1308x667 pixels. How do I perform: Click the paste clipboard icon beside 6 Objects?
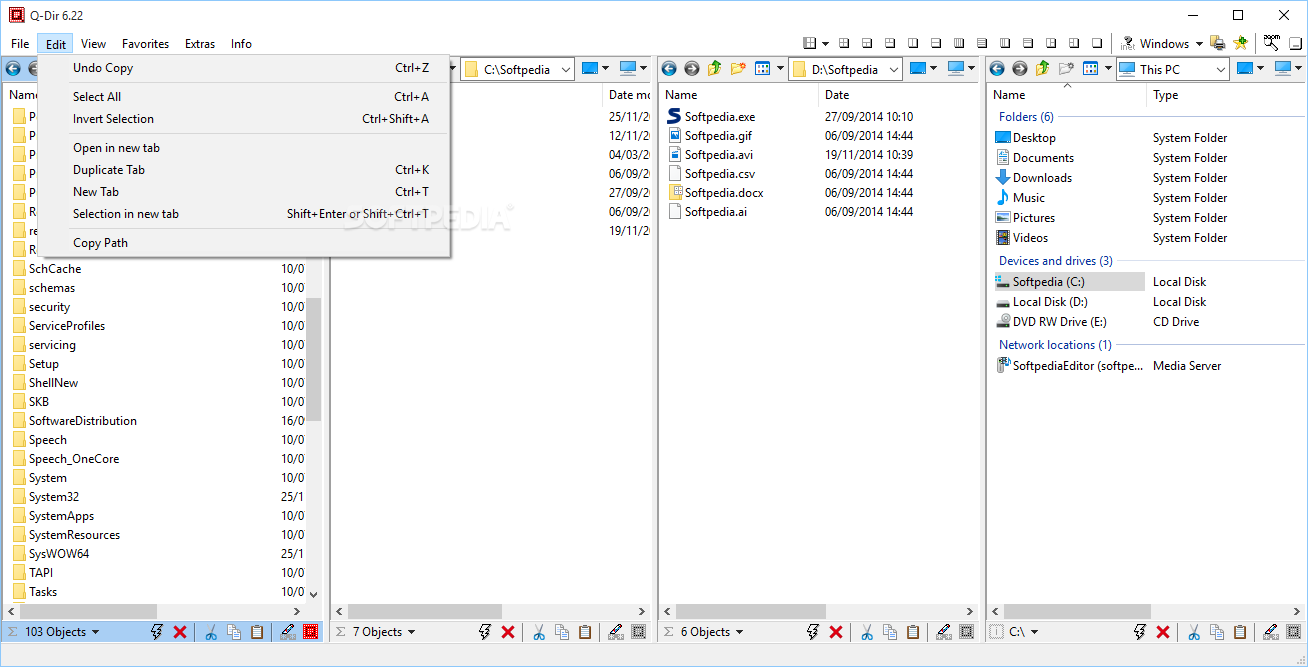(913, 632)
